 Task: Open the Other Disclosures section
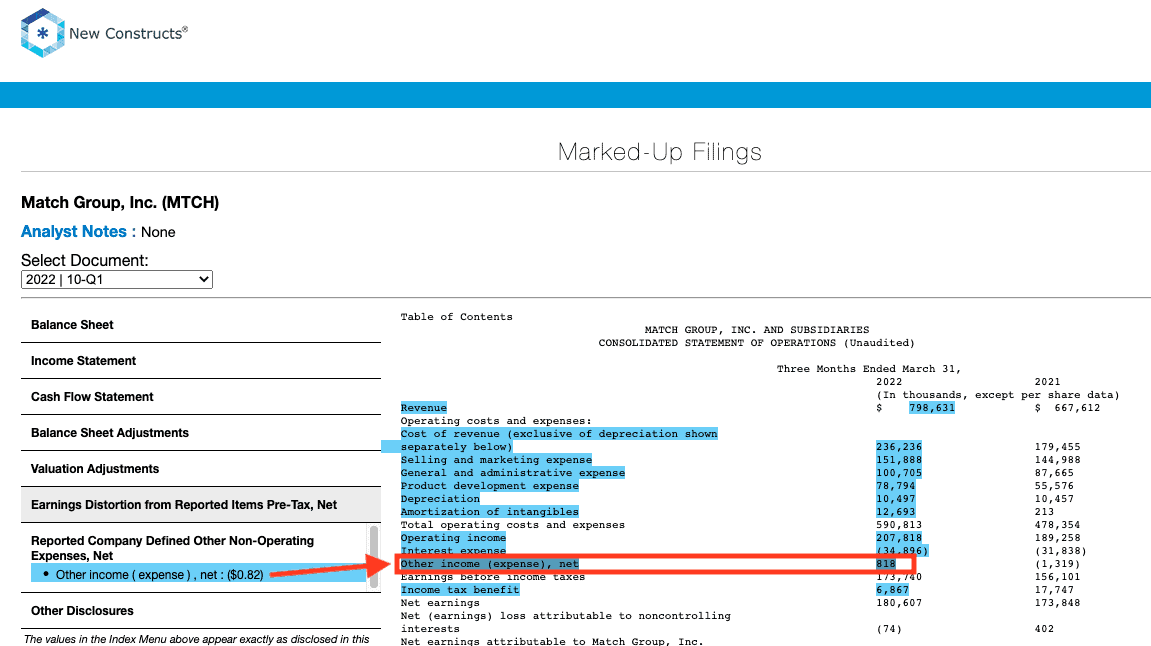tap(200, 611)
